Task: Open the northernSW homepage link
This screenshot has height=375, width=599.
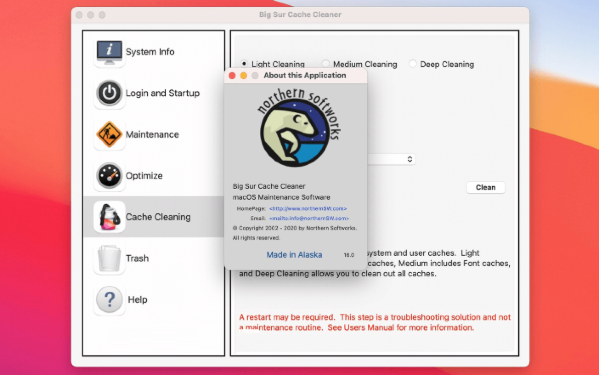Action: pyautogui.click(x=308, y=209)
